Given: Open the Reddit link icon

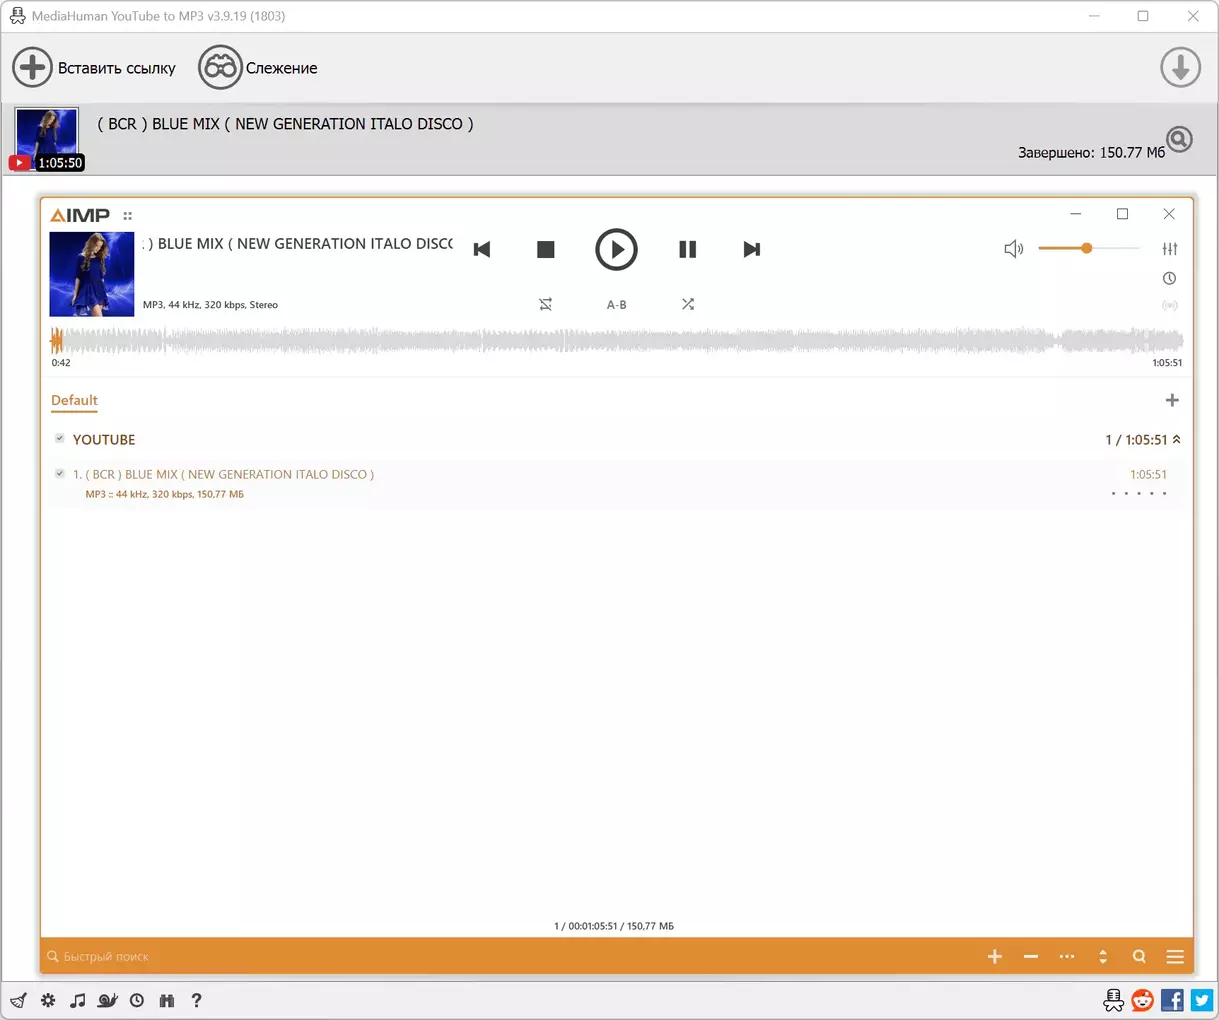Looking at the screenshot, I should [1143, 999].
